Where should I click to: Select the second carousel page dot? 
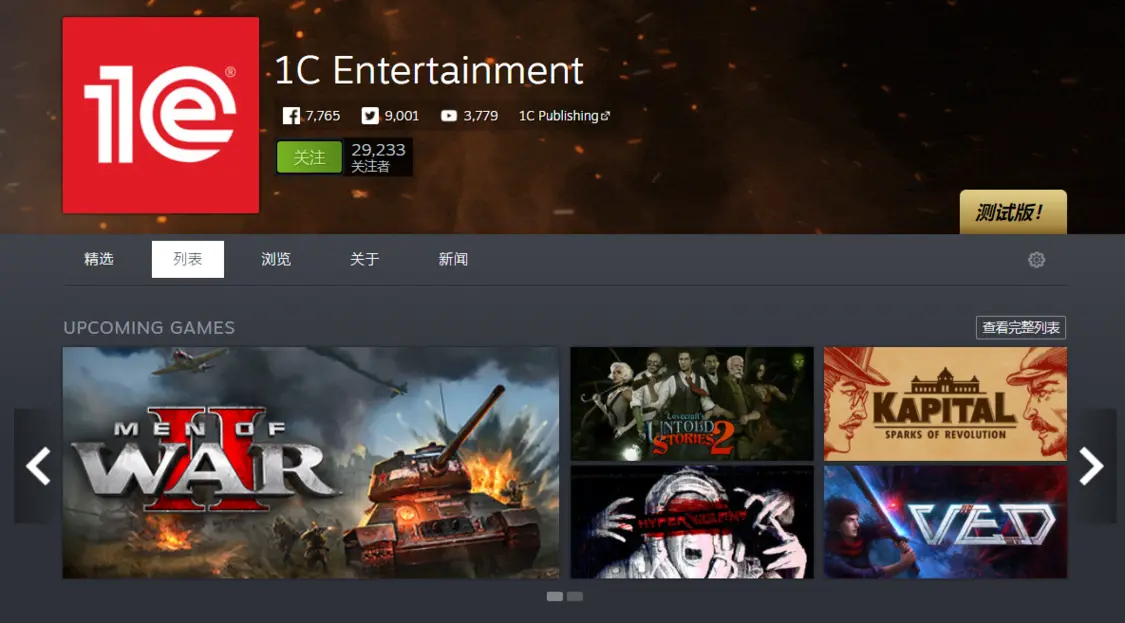point(575,596)
